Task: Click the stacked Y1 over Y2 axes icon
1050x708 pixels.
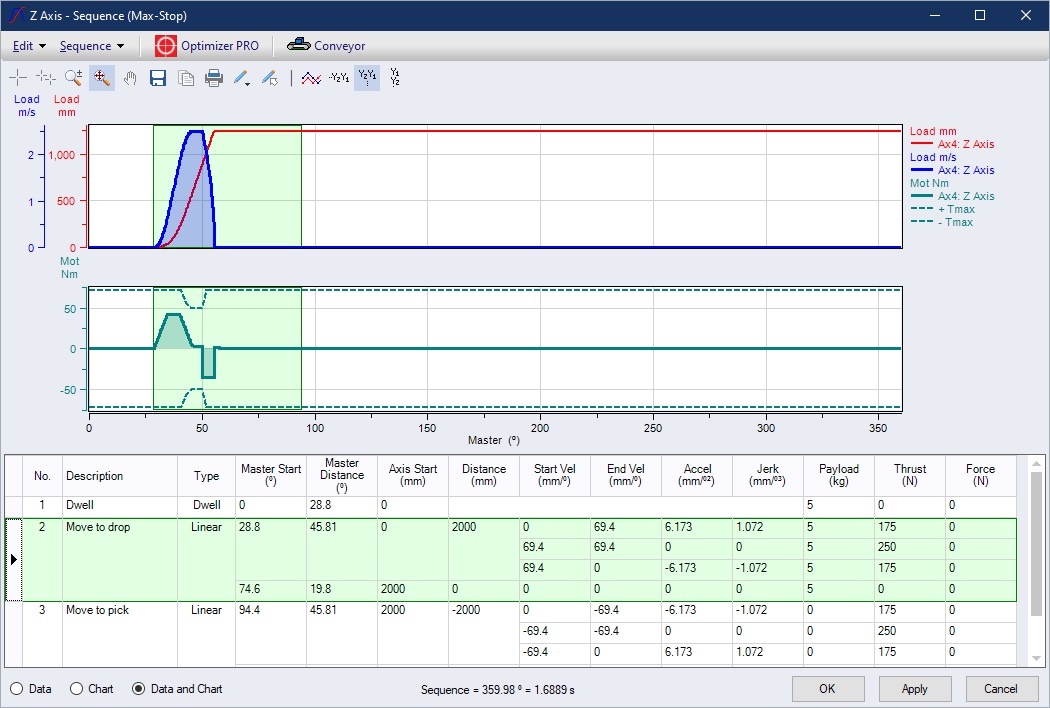Action: [x=395, y=77]
